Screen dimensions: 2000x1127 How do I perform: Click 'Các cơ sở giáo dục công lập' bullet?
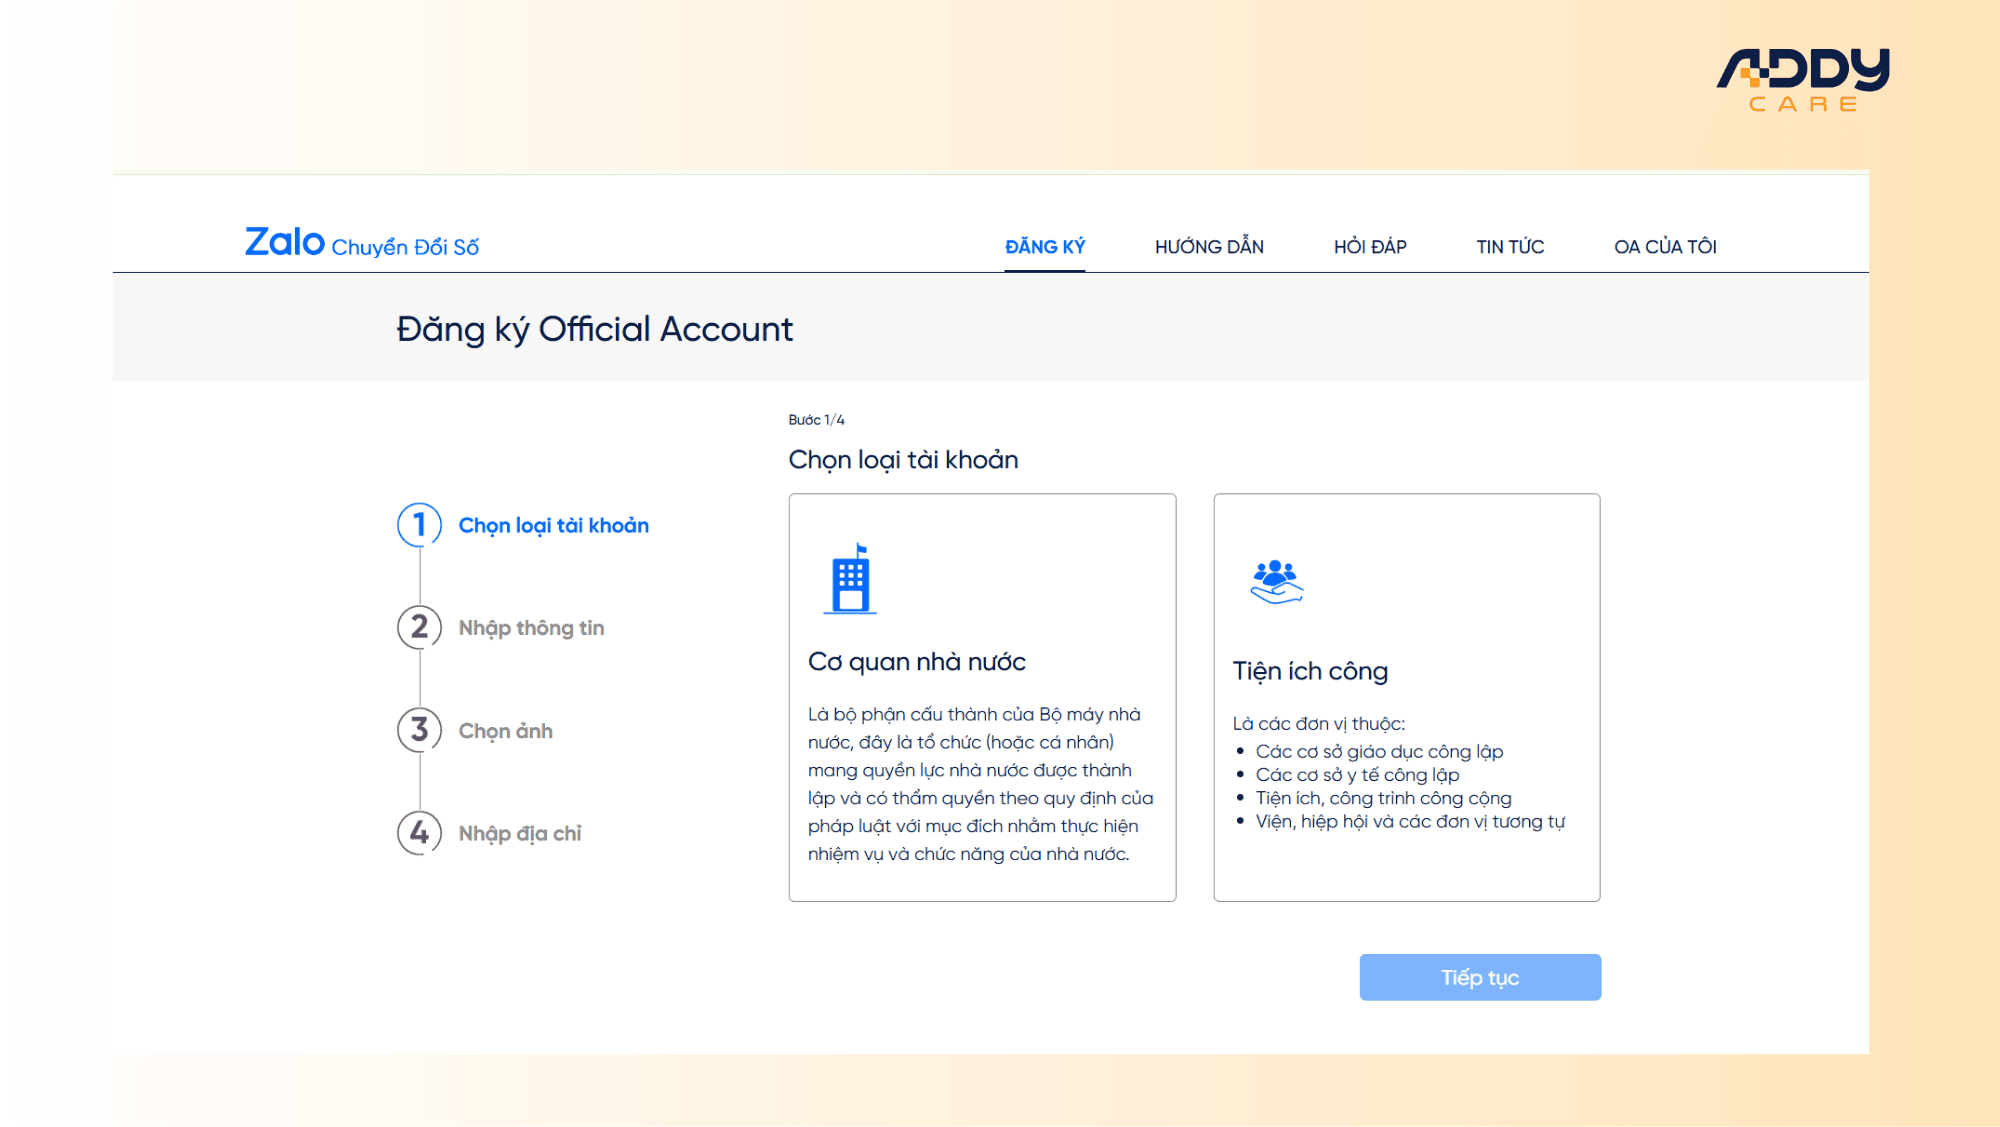click(1379, 752)
